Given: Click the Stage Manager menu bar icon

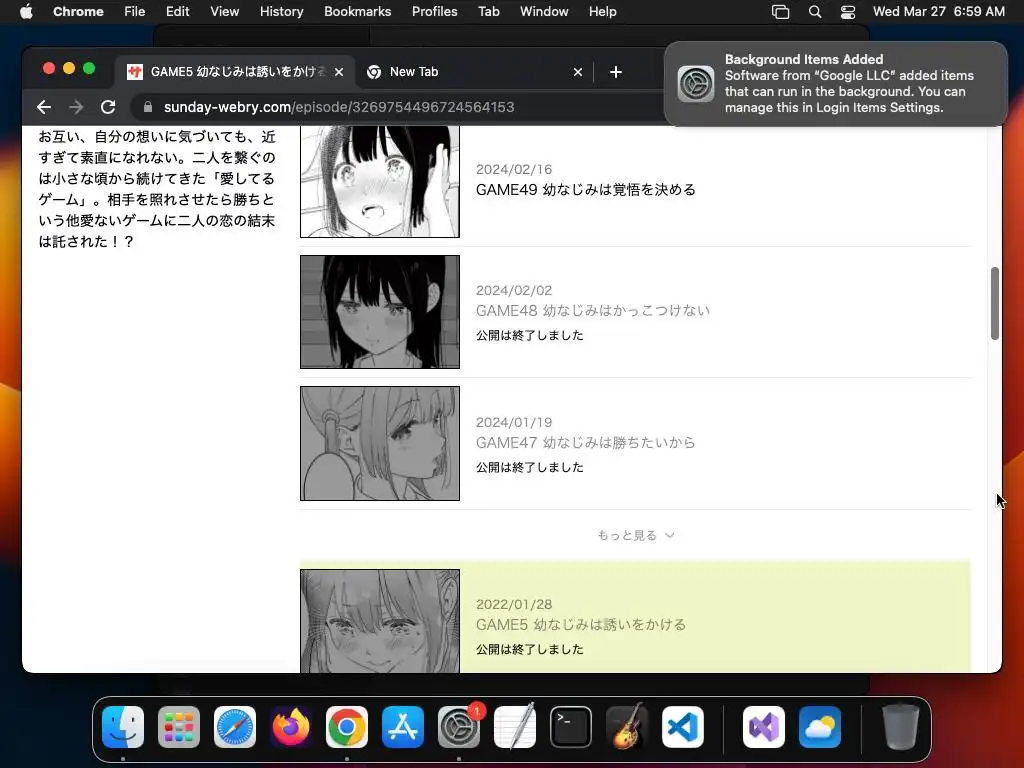Looking at the screenshot, I should click(x=780, y=12).
